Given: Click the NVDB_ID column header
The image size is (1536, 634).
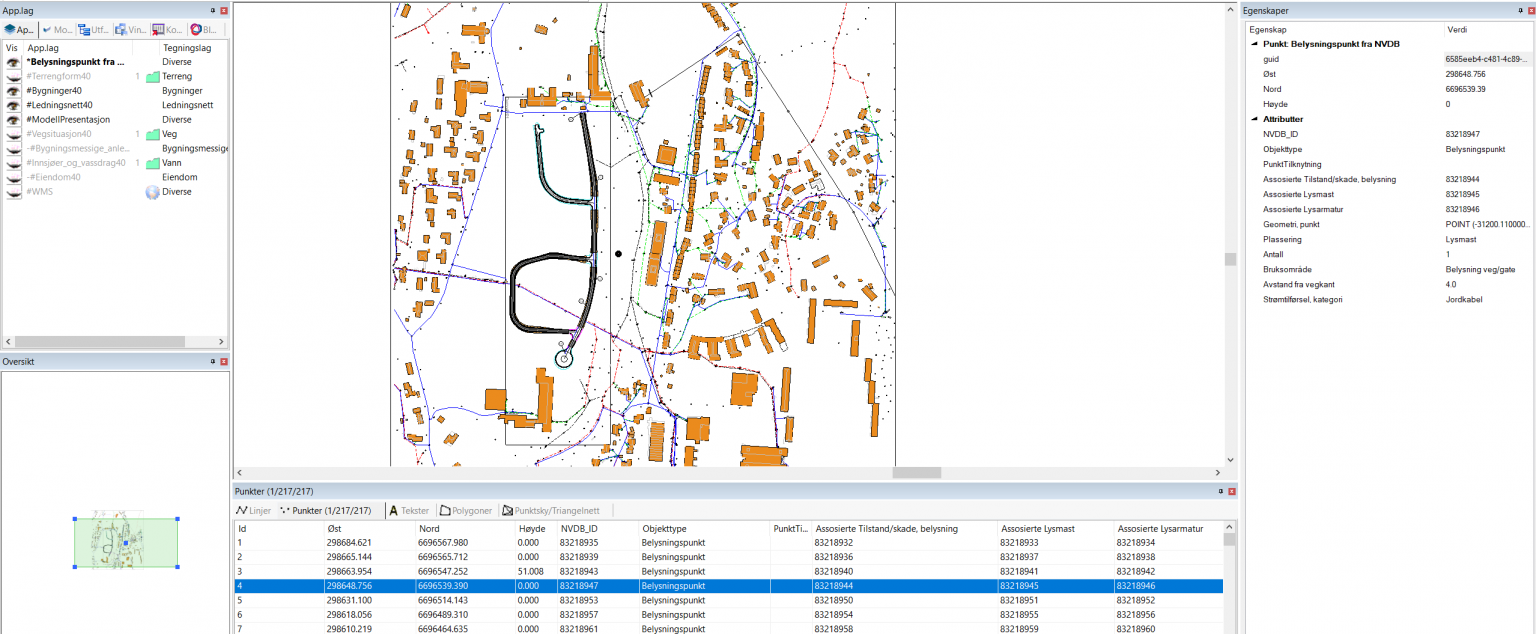Looking at the screenshot, I should coord(579,528).
